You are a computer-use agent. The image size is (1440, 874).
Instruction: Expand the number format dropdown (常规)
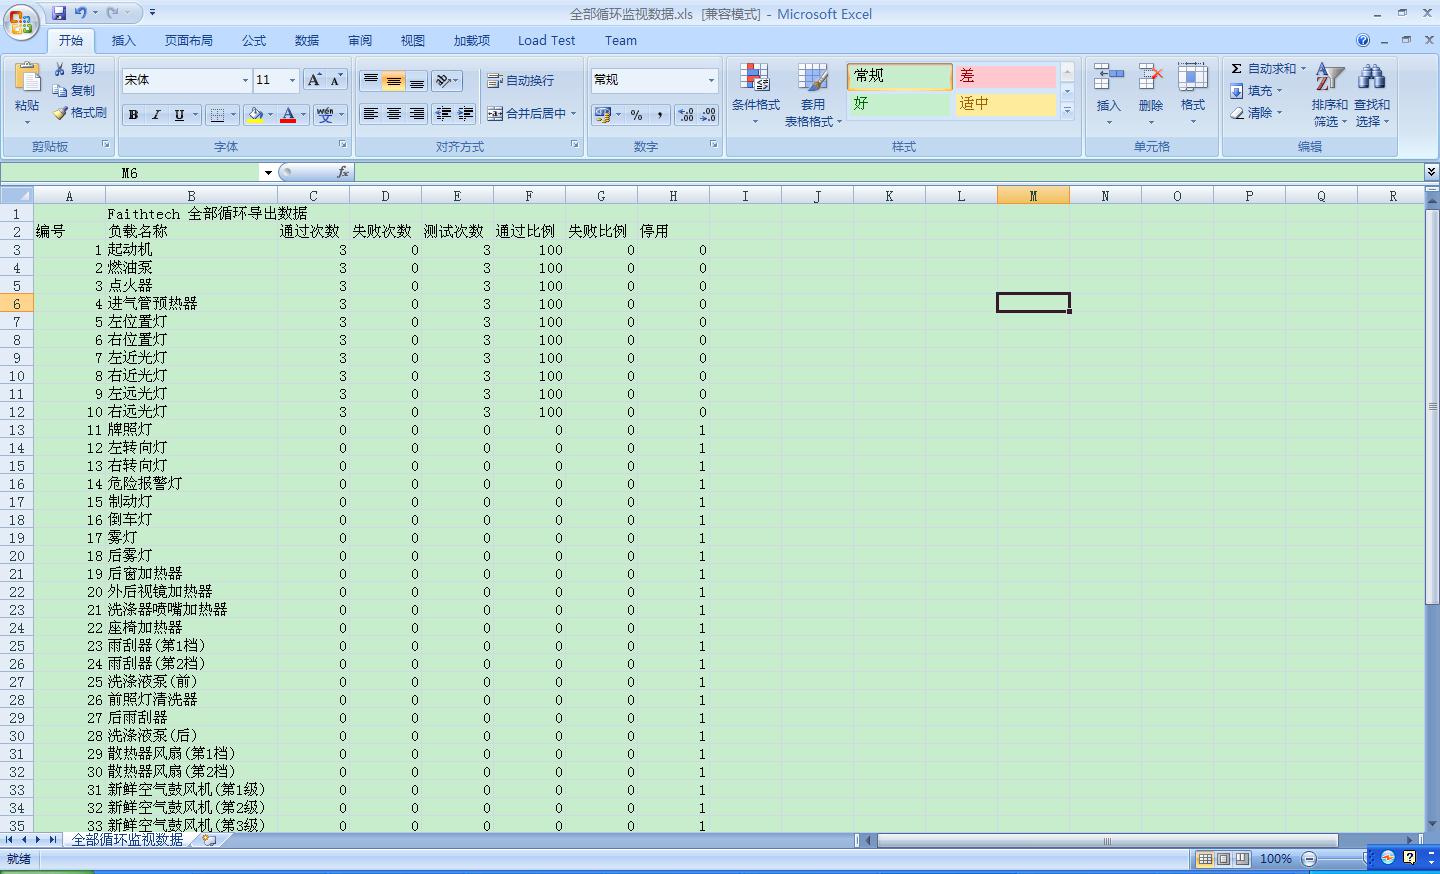[711, 80]
